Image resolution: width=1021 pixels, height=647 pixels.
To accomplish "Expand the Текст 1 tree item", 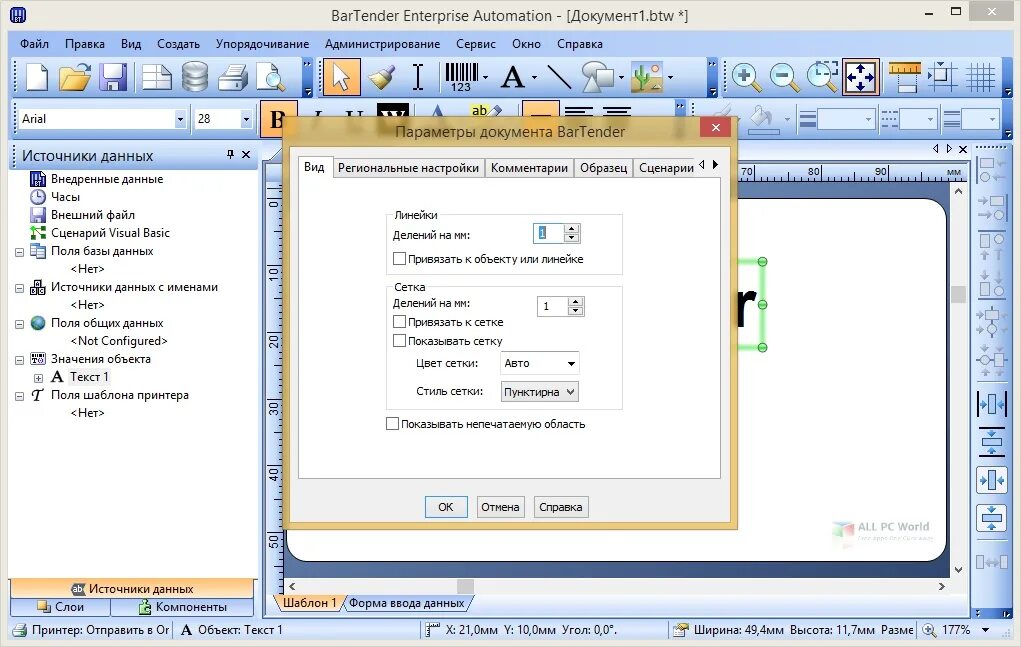I will (x=38, y=378).
